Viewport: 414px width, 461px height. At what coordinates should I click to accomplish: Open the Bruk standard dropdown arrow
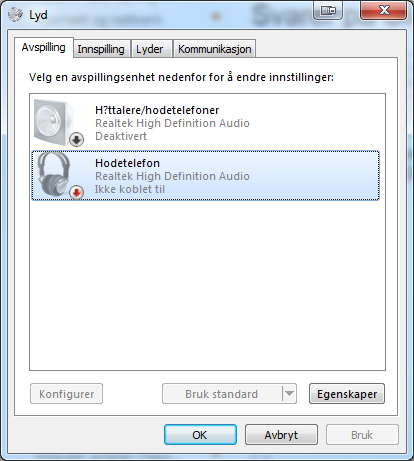point(289,394)
